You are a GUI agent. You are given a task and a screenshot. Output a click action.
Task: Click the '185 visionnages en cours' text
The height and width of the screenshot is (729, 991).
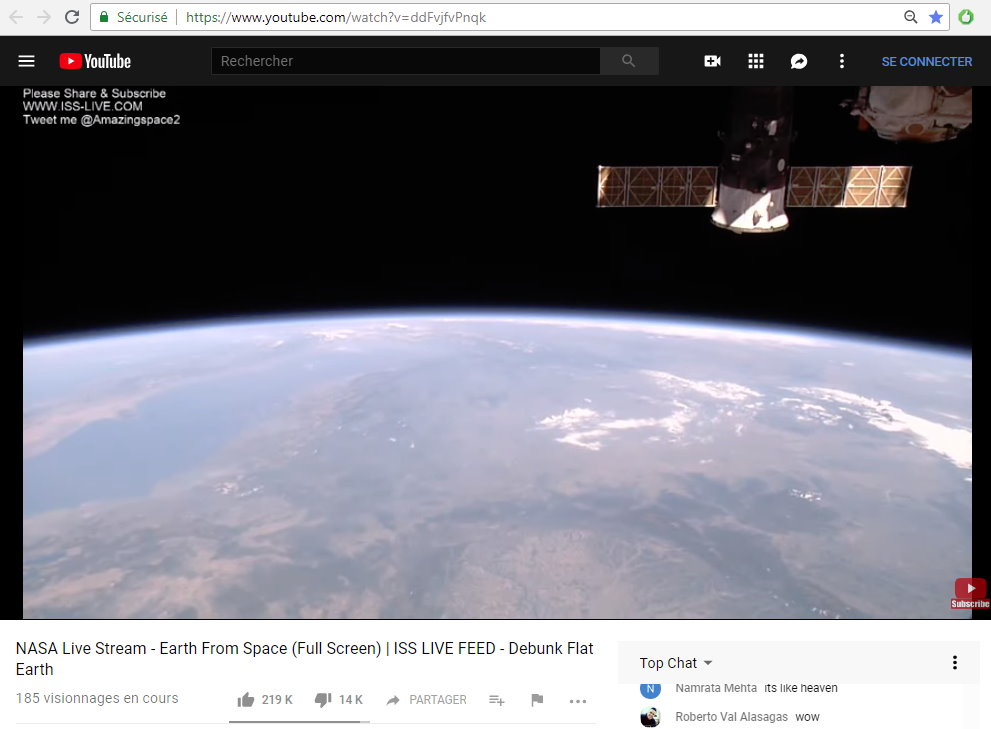pos(97,698)
